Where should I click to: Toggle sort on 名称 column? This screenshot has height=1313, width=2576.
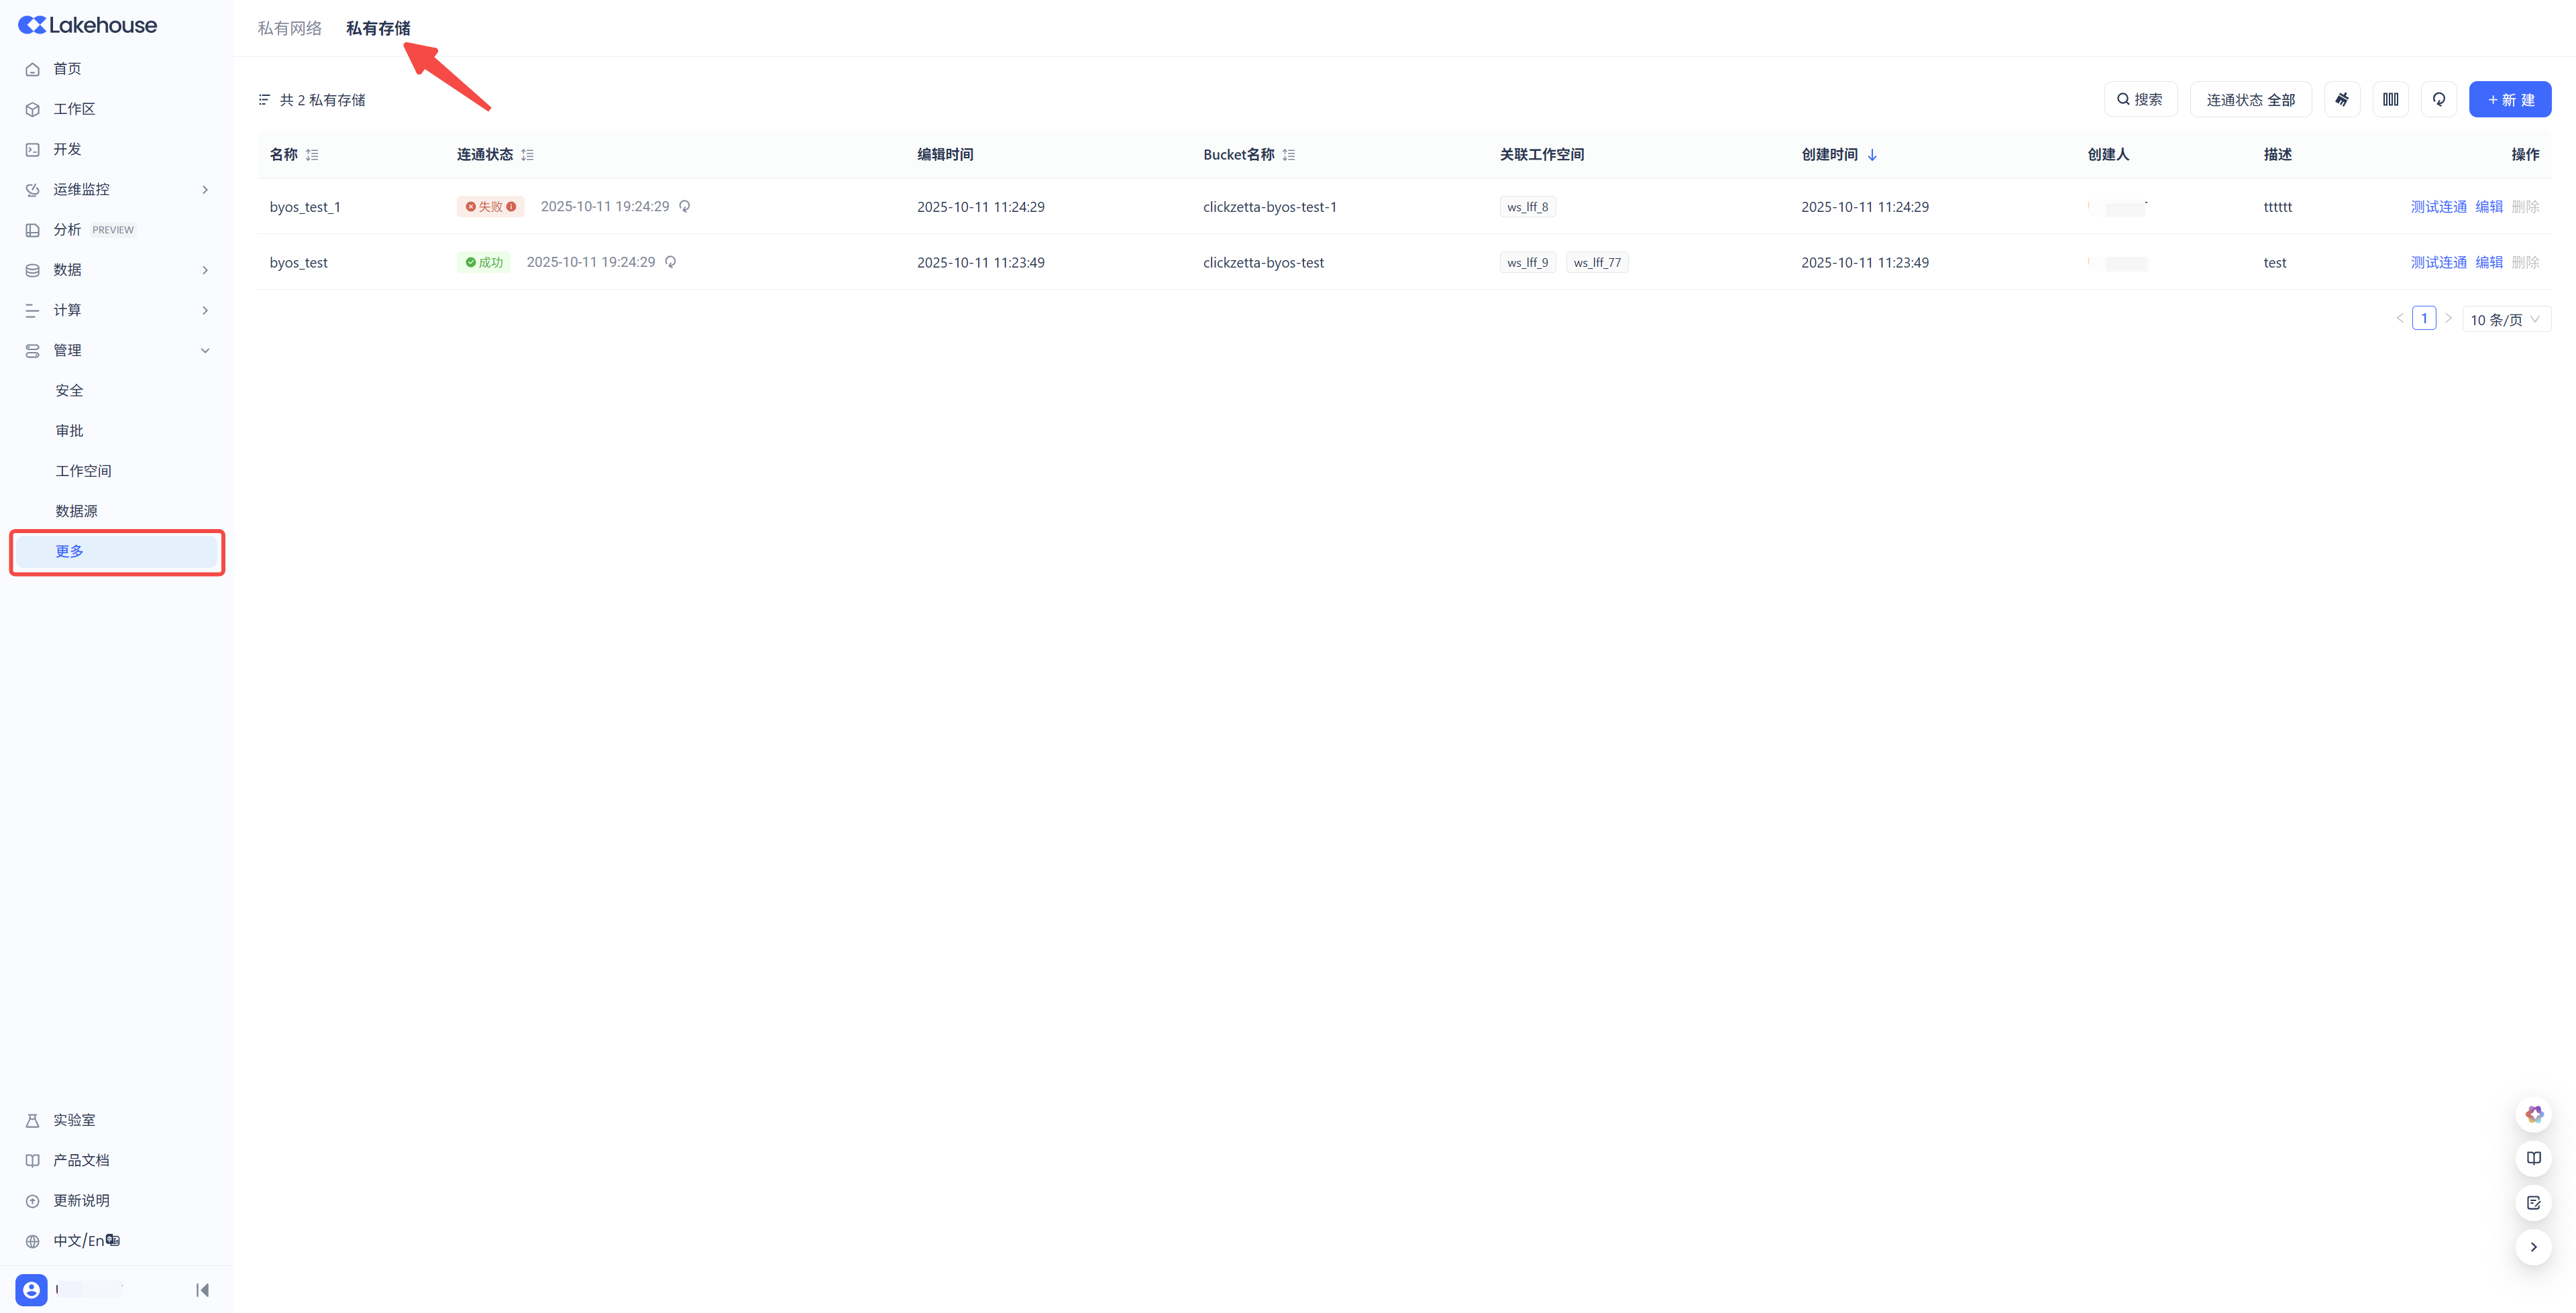click(312, 154)
